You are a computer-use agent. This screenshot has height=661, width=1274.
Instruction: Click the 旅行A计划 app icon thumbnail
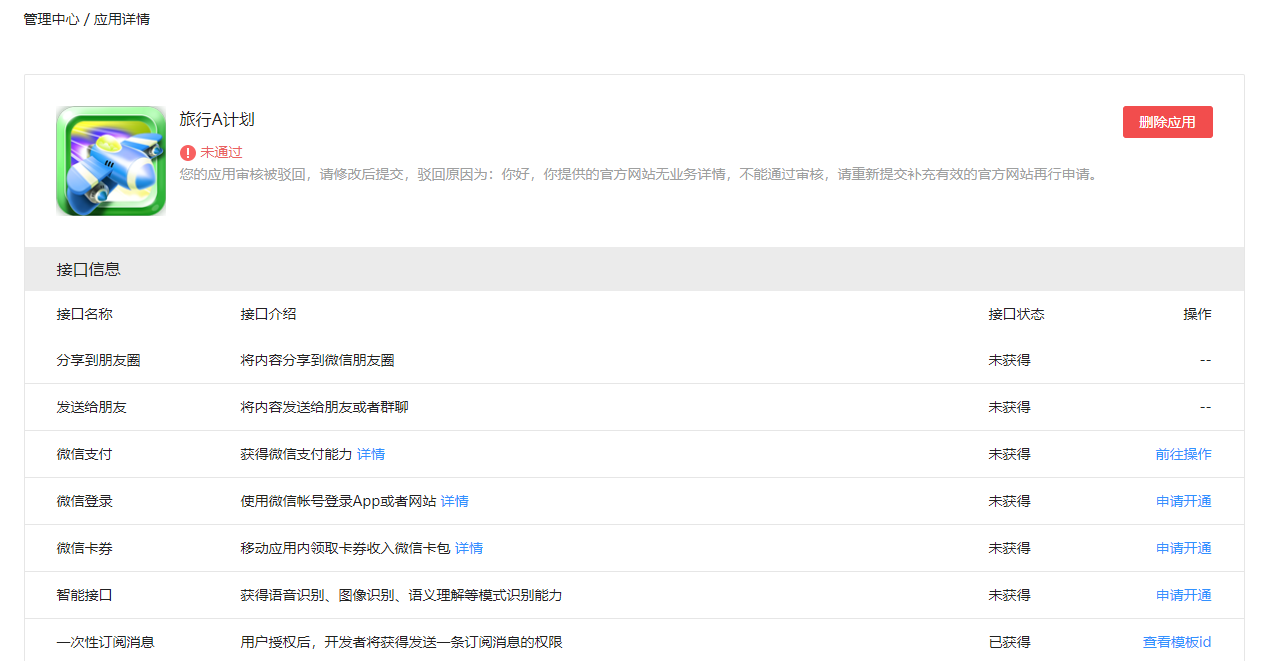pyautogui.click(x=111, y=161)
